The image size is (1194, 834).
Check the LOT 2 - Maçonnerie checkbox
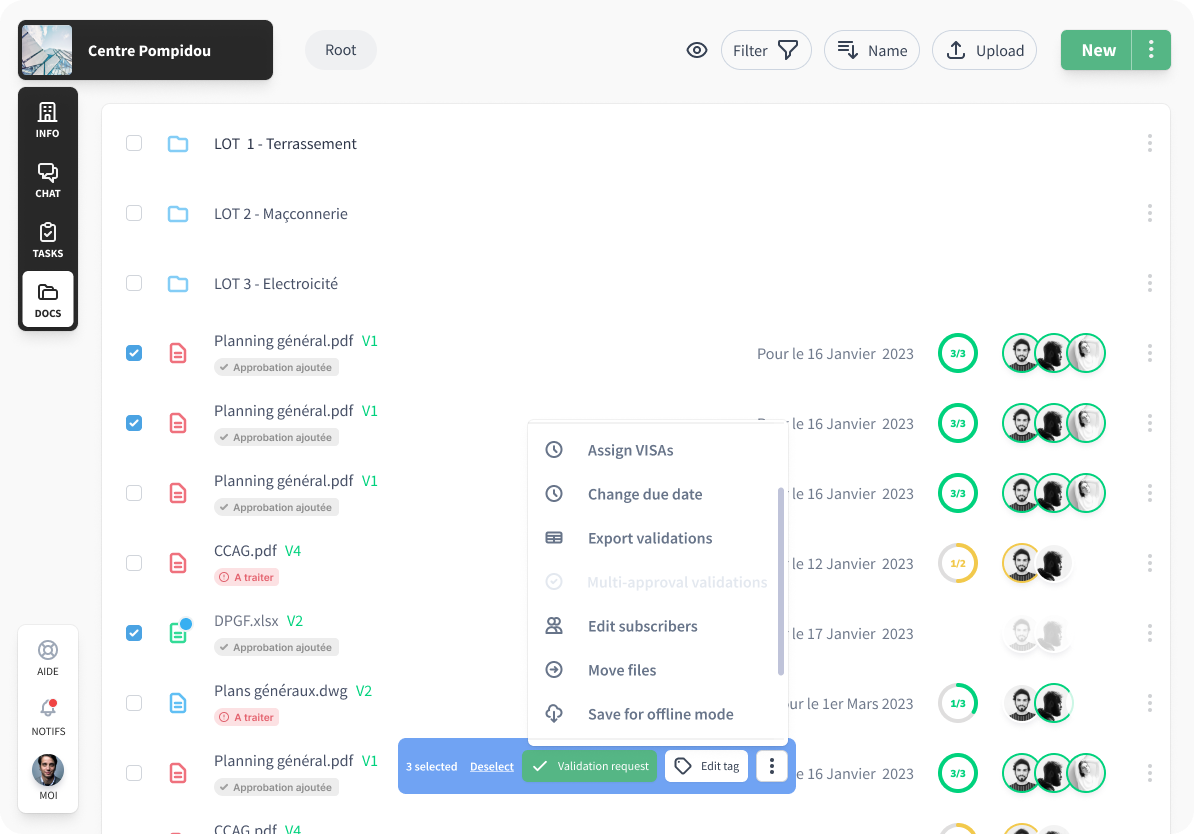point(134,213)
